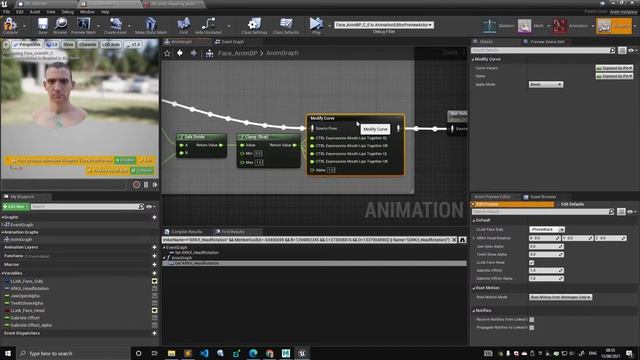Open Alpha Exposed As Pin dropdown

pyautogui.click(x=614, y=76)
